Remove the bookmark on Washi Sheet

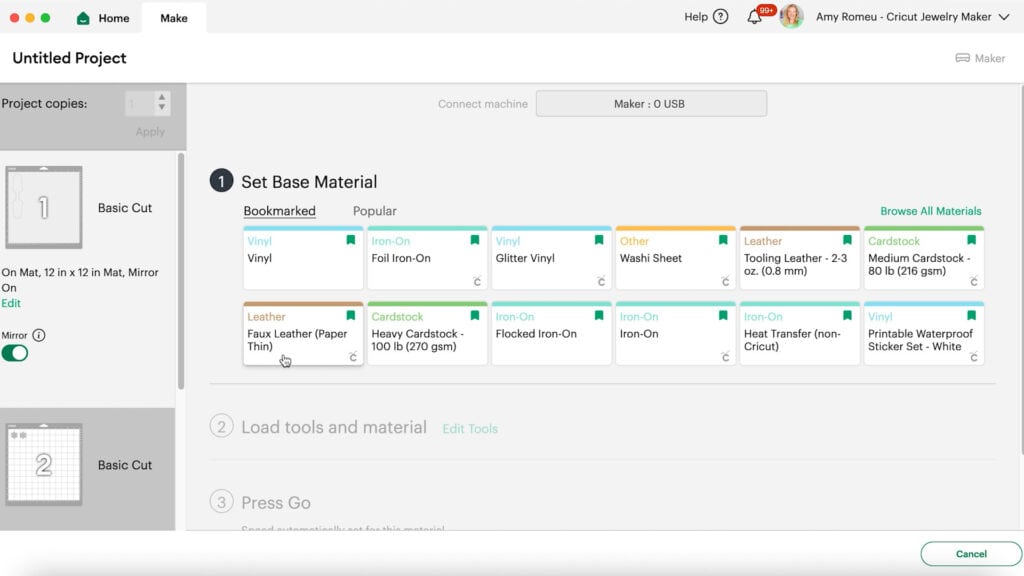click(x=723, y=240)
